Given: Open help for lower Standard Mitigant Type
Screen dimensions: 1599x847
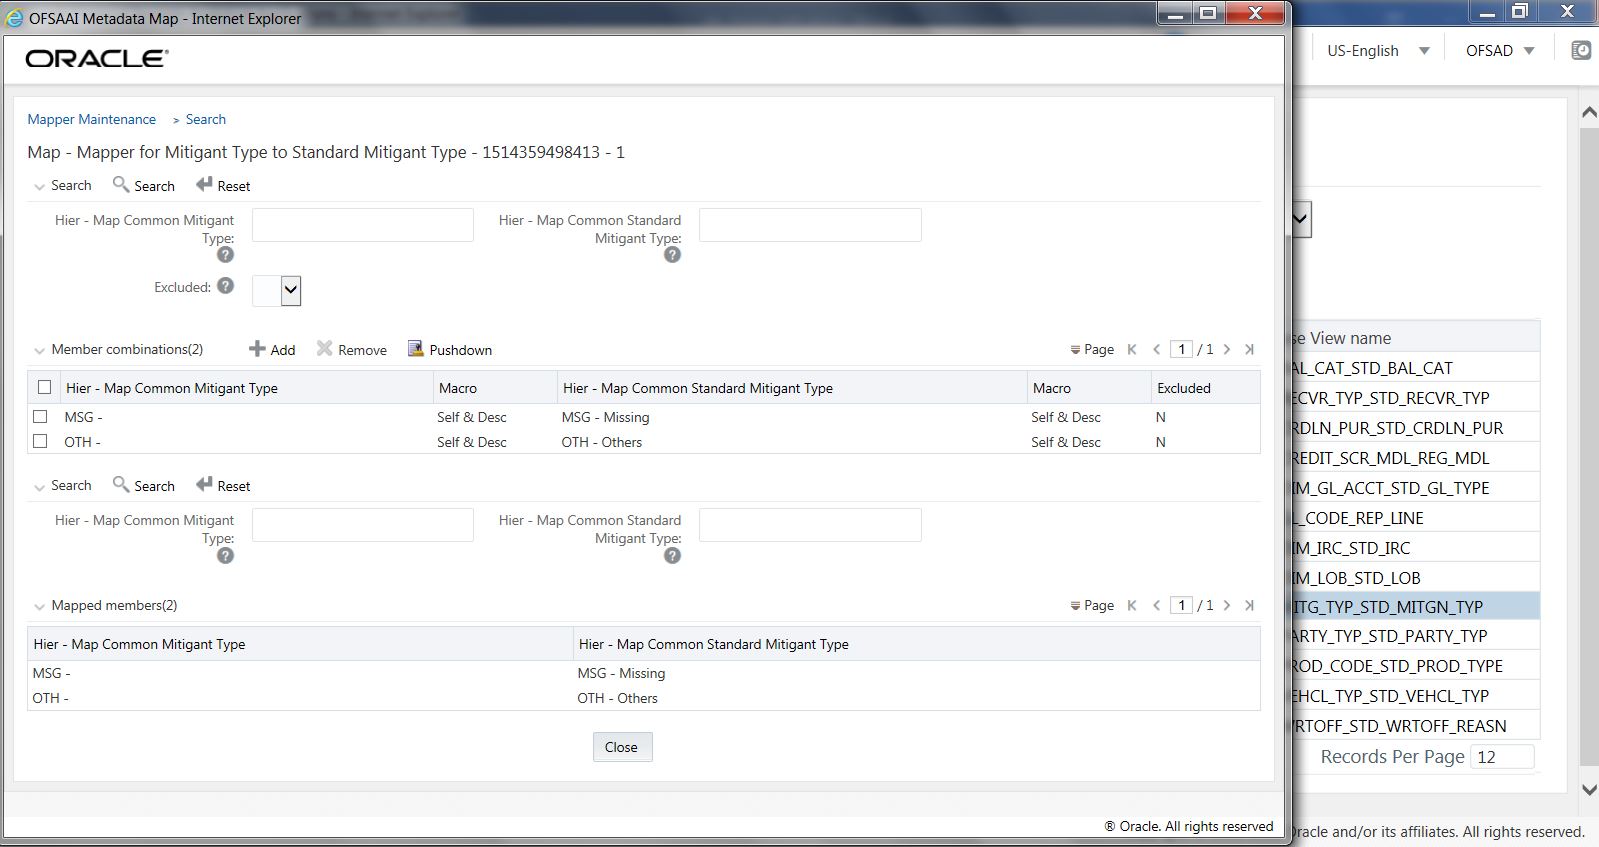Looking at the screenshot, I should coord(673,555).
